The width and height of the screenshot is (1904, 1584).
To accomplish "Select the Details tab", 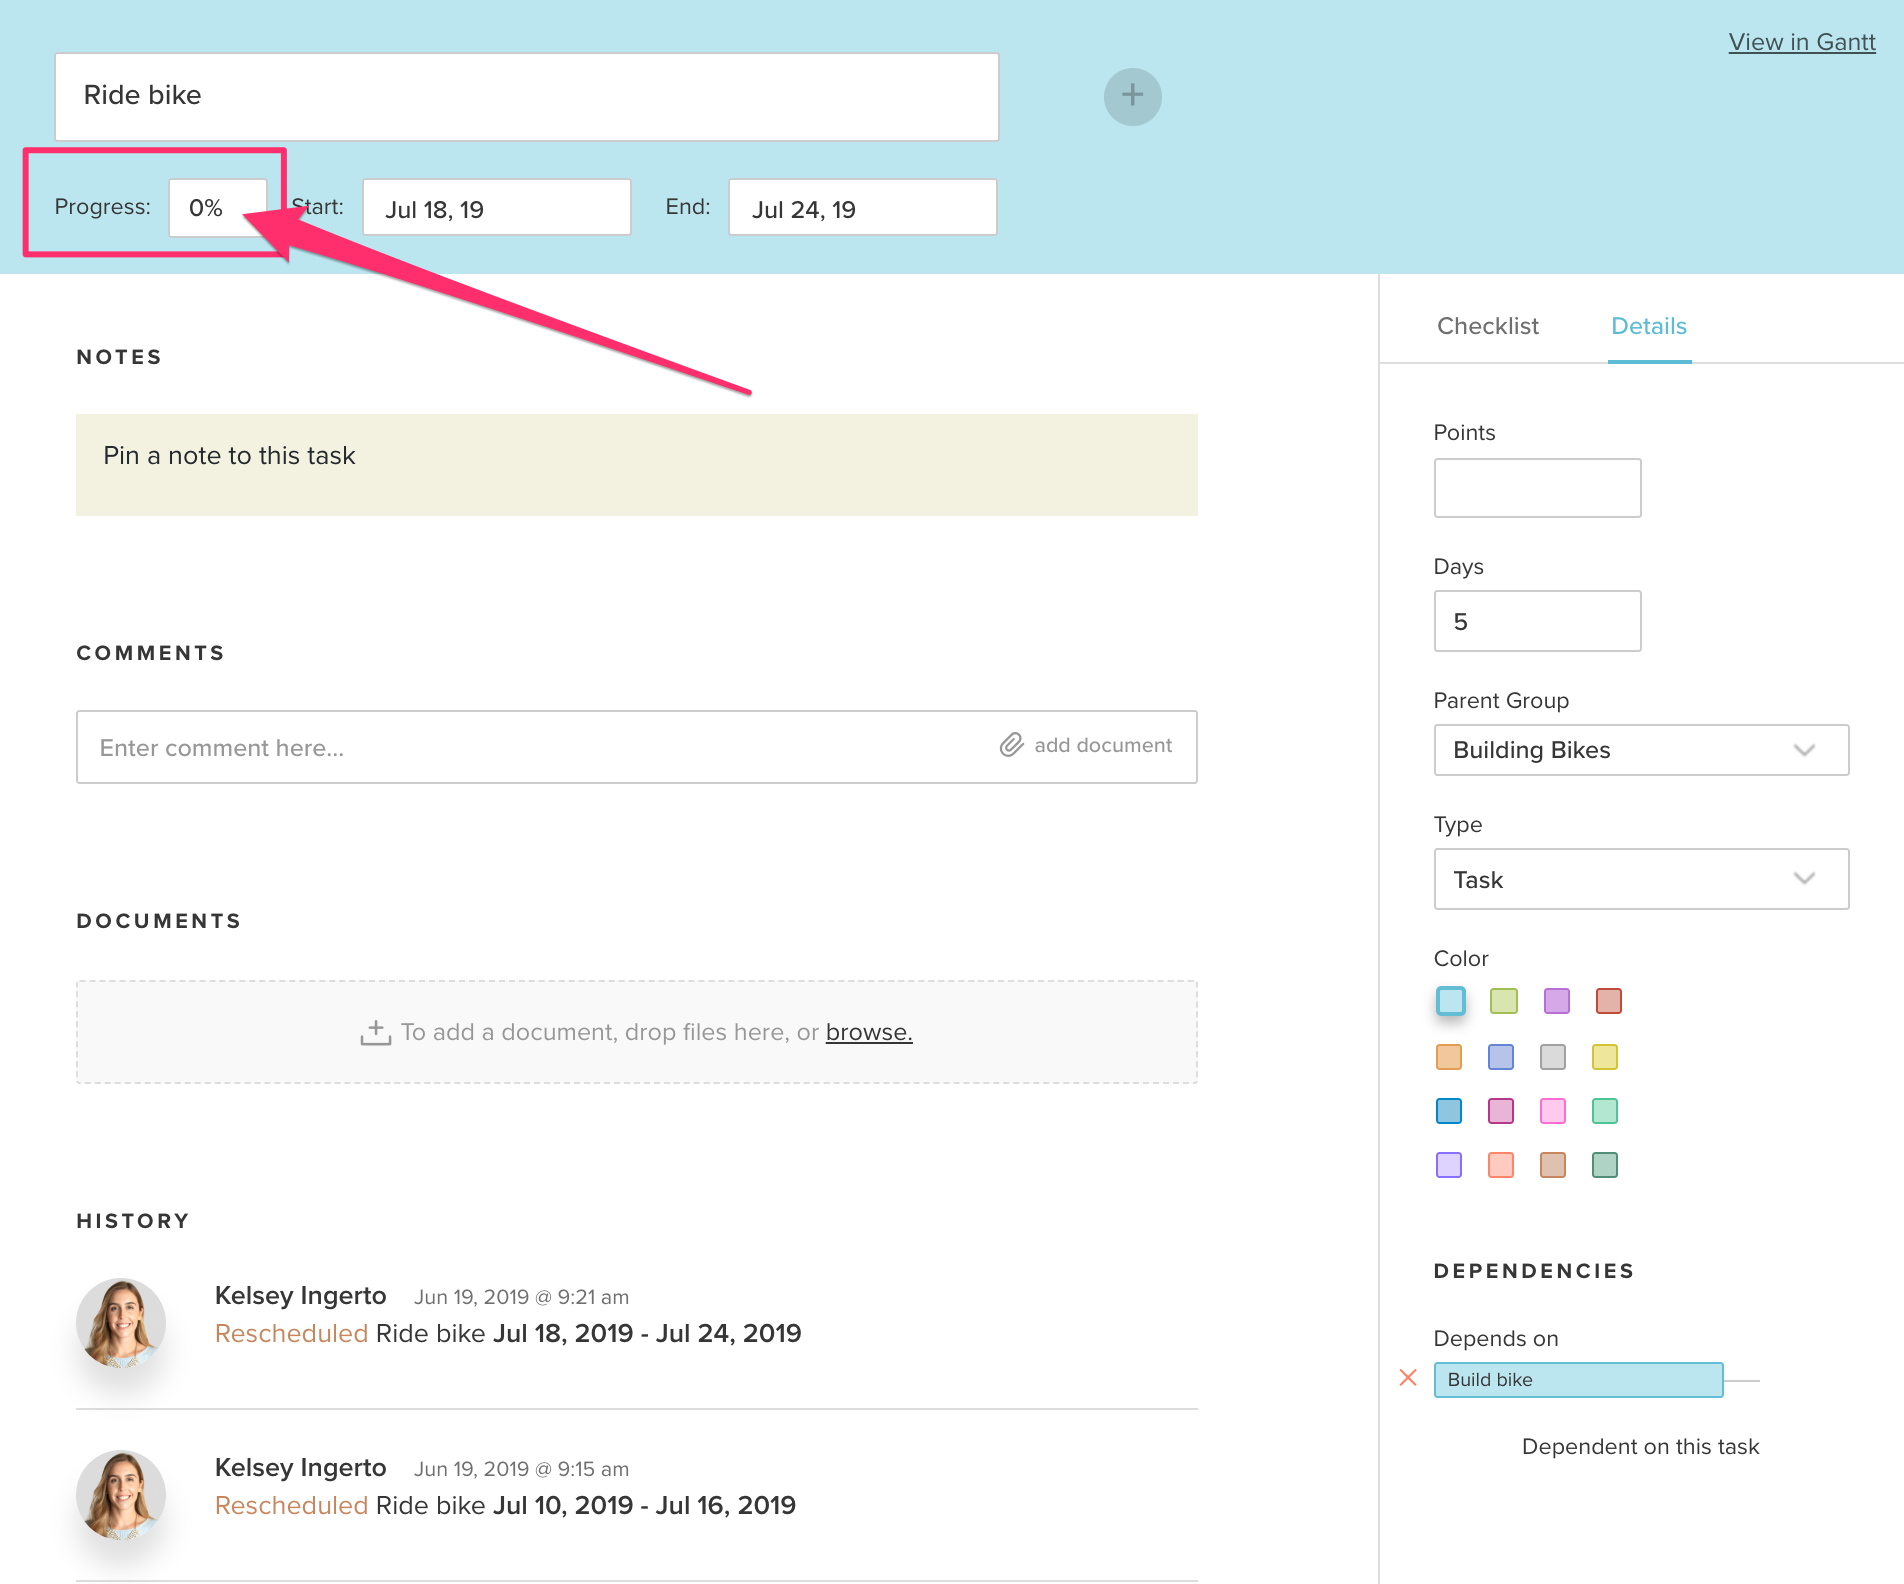I will pos(1647,326).
